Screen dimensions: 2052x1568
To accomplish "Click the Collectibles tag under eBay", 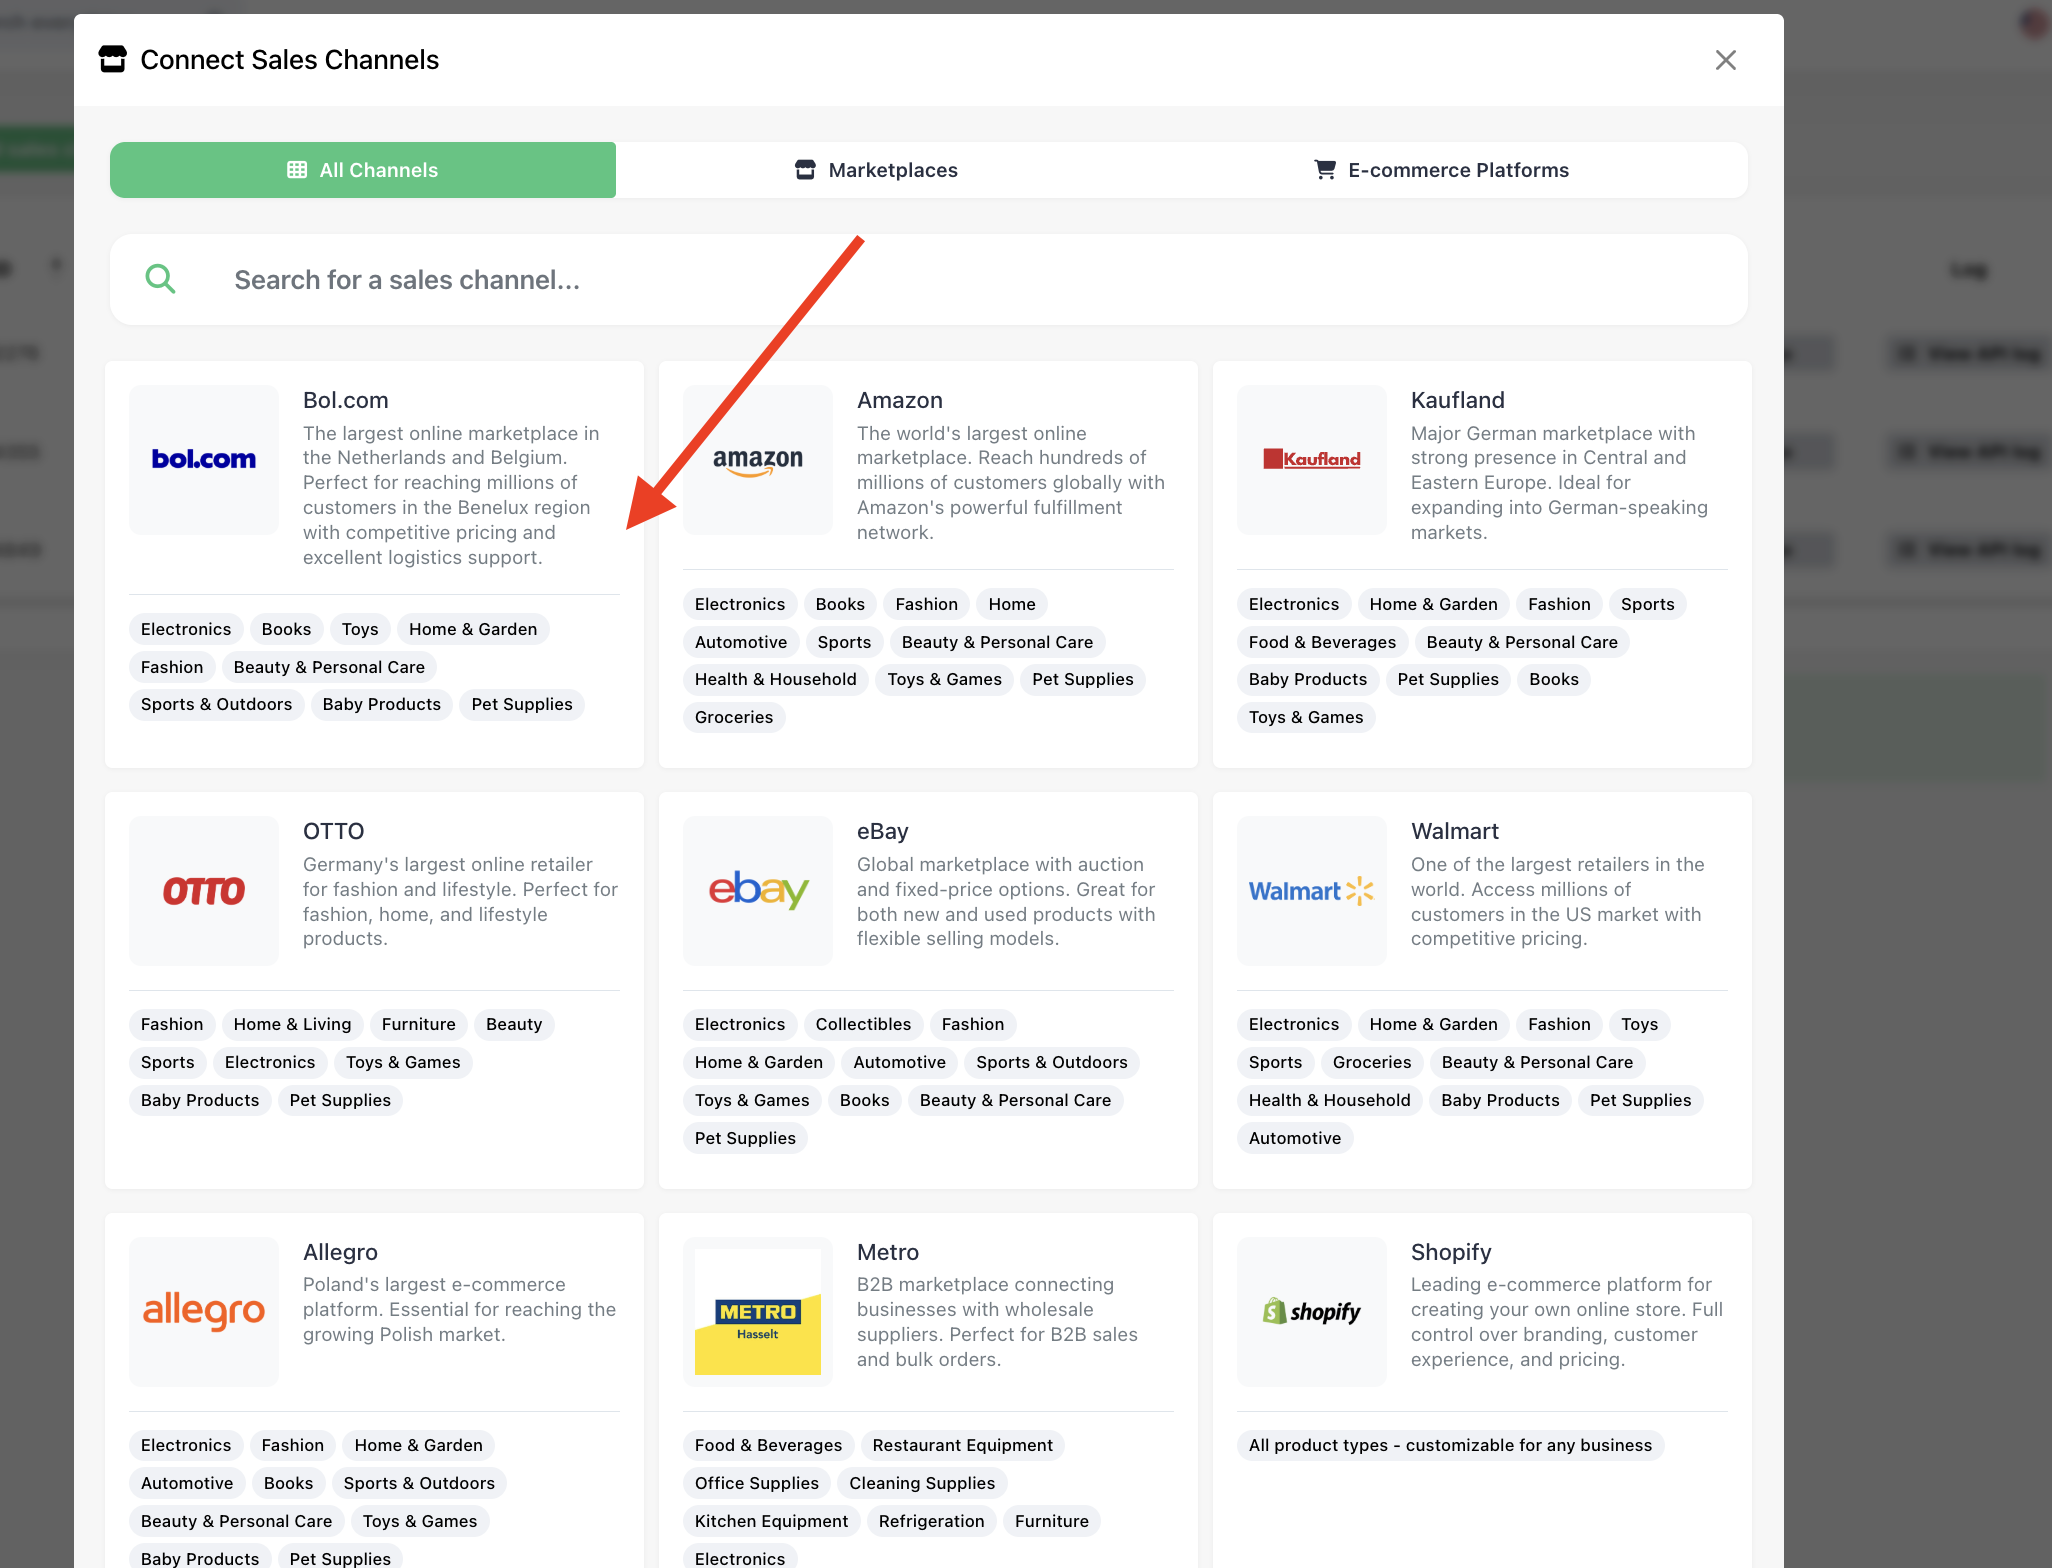I will coord(863,1024).
